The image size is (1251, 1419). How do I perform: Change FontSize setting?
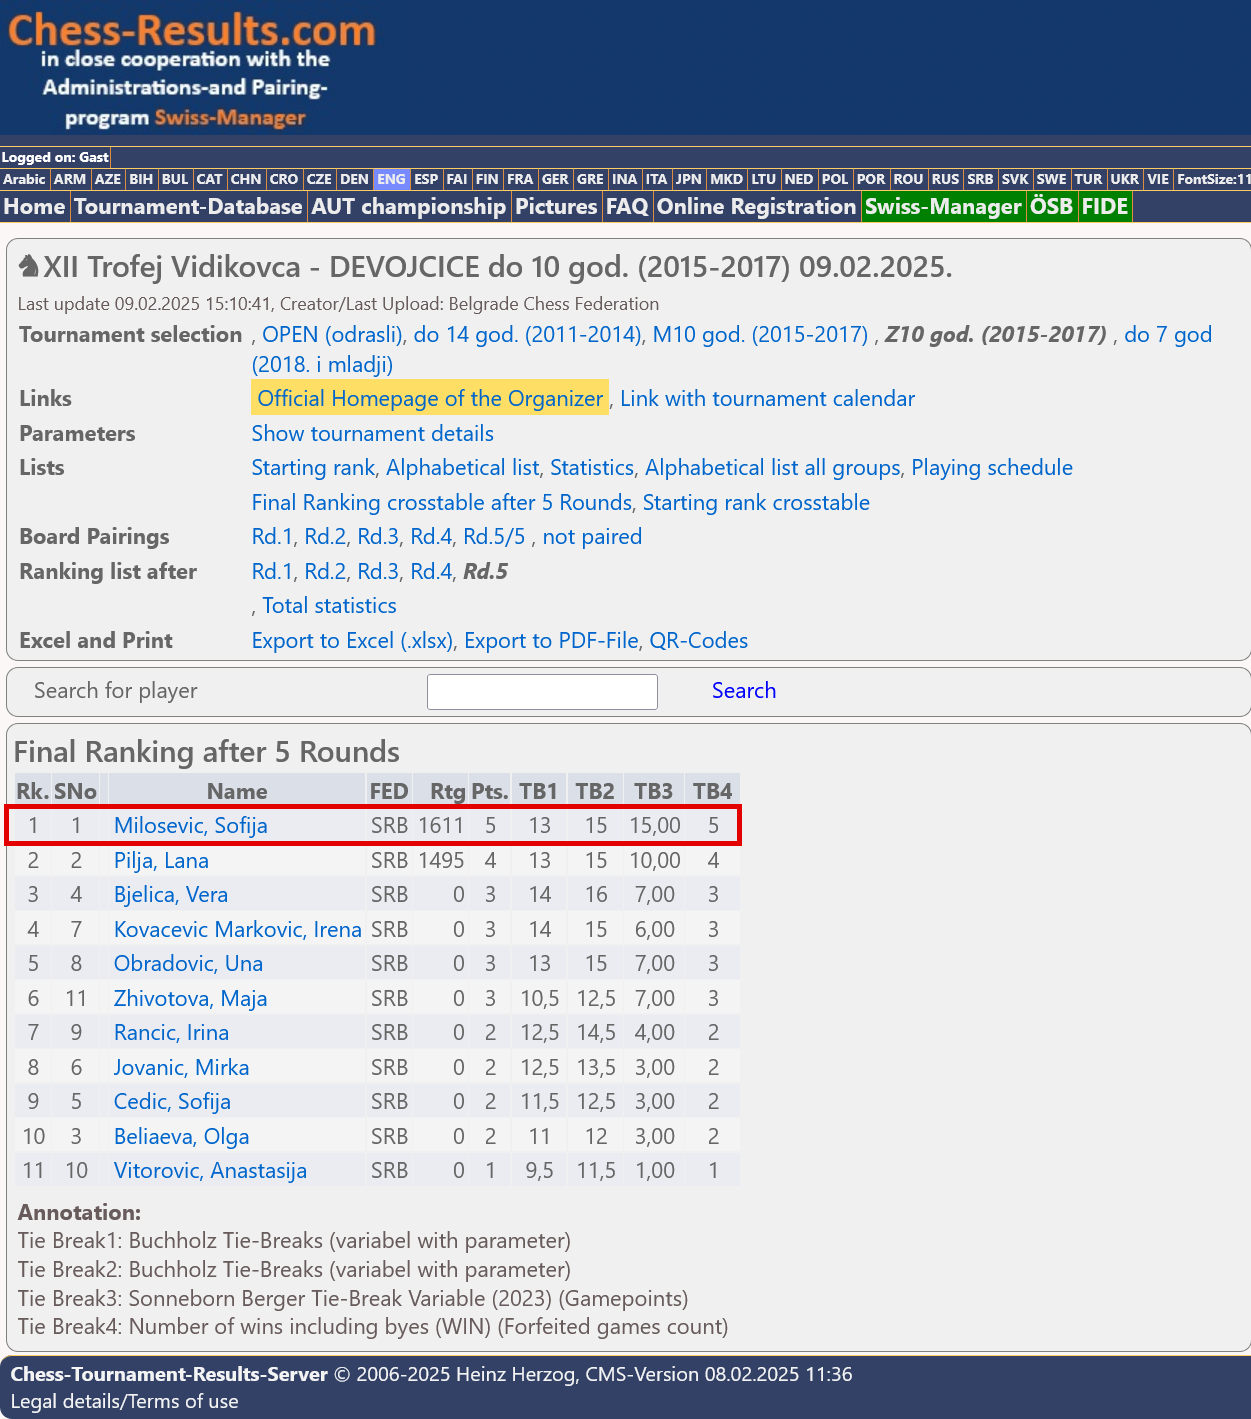[x=1213, y=180]
